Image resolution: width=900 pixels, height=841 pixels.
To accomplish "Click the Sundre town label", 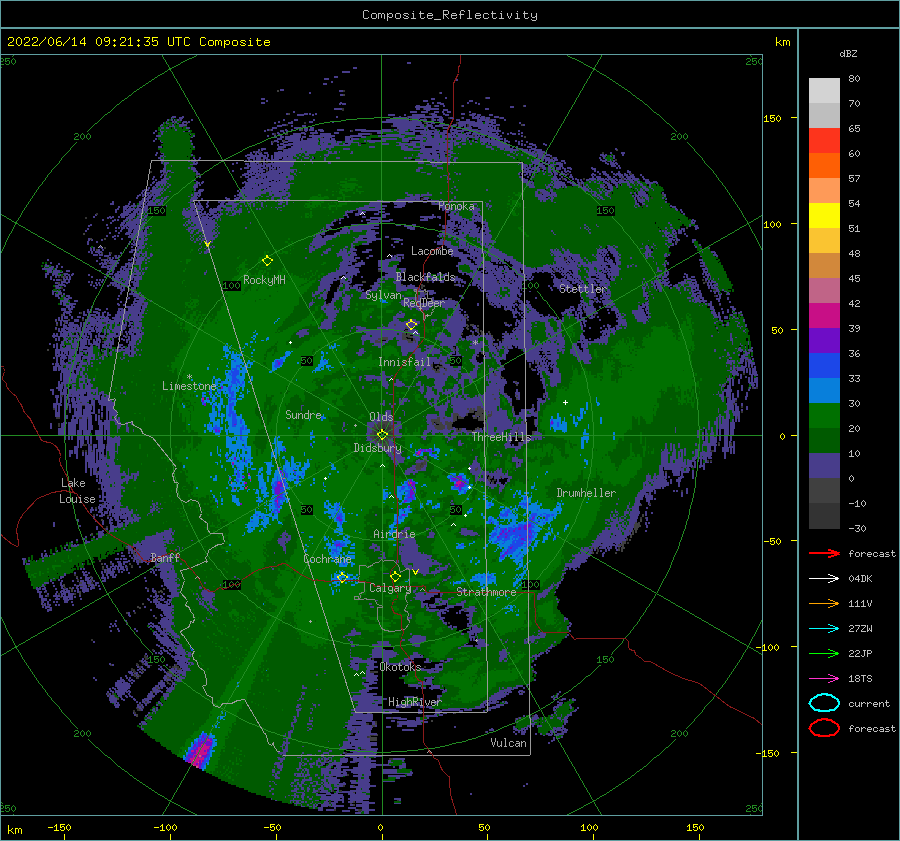I will tap(303, 414).
